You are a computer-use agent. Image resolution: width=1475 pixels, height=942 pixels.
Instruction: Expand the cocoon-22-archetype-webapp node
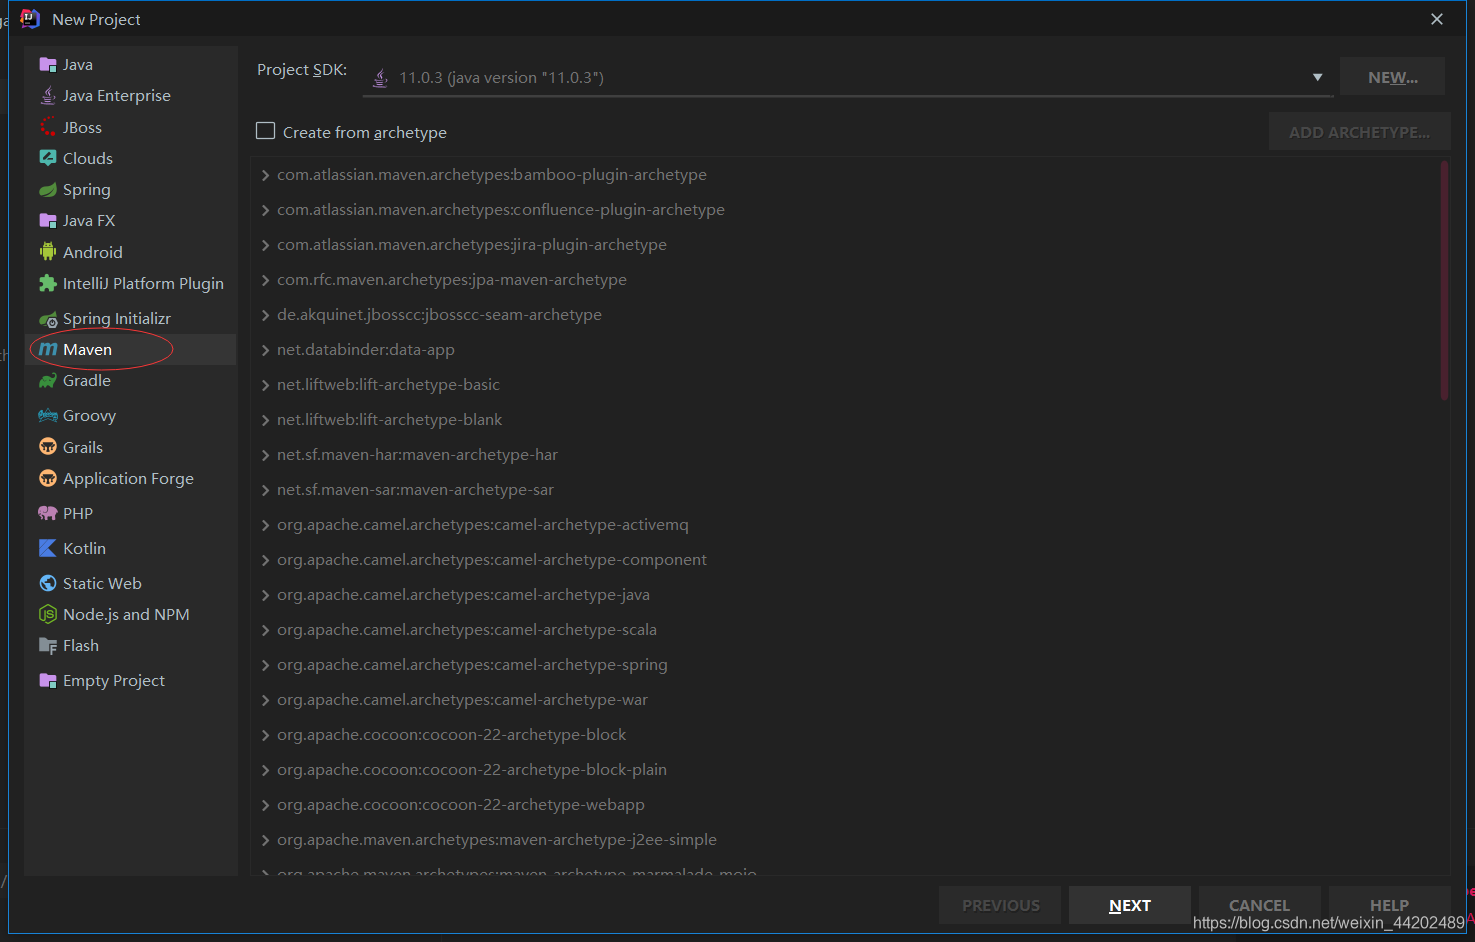click(x=265, y=805)
